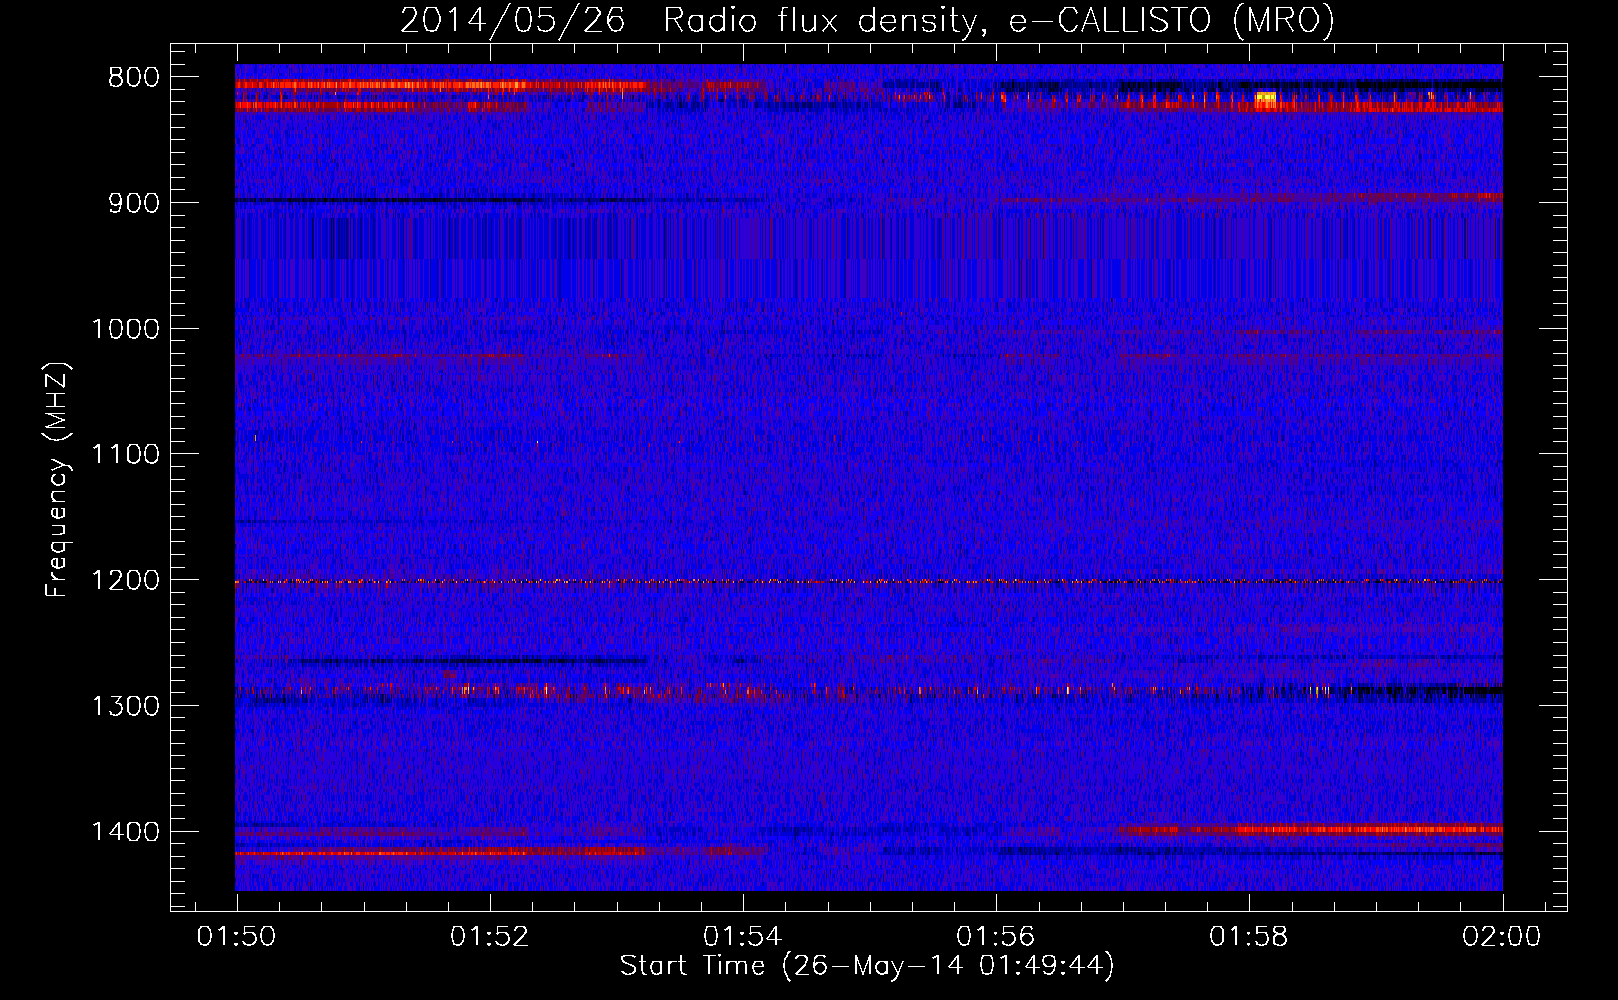Select the 1200 frequency tick label
Screen dimensions: 1618x1000
click(125, 581)
